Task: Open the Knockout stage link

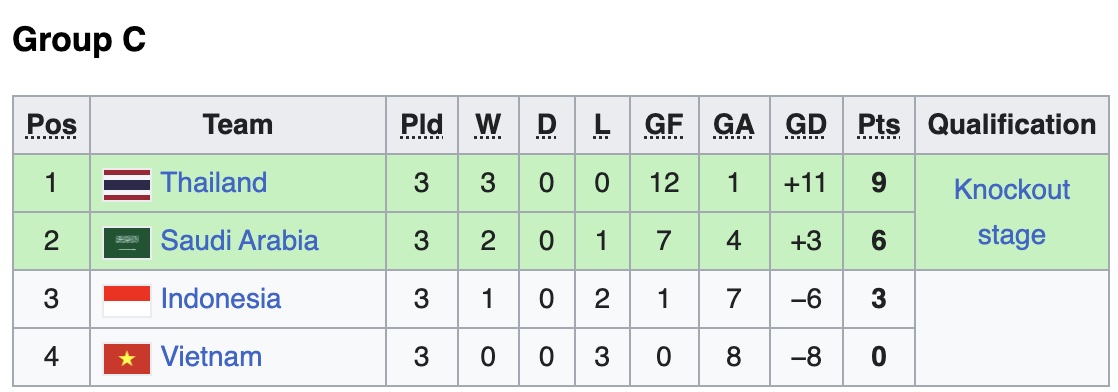Action: click(1012, 212)
